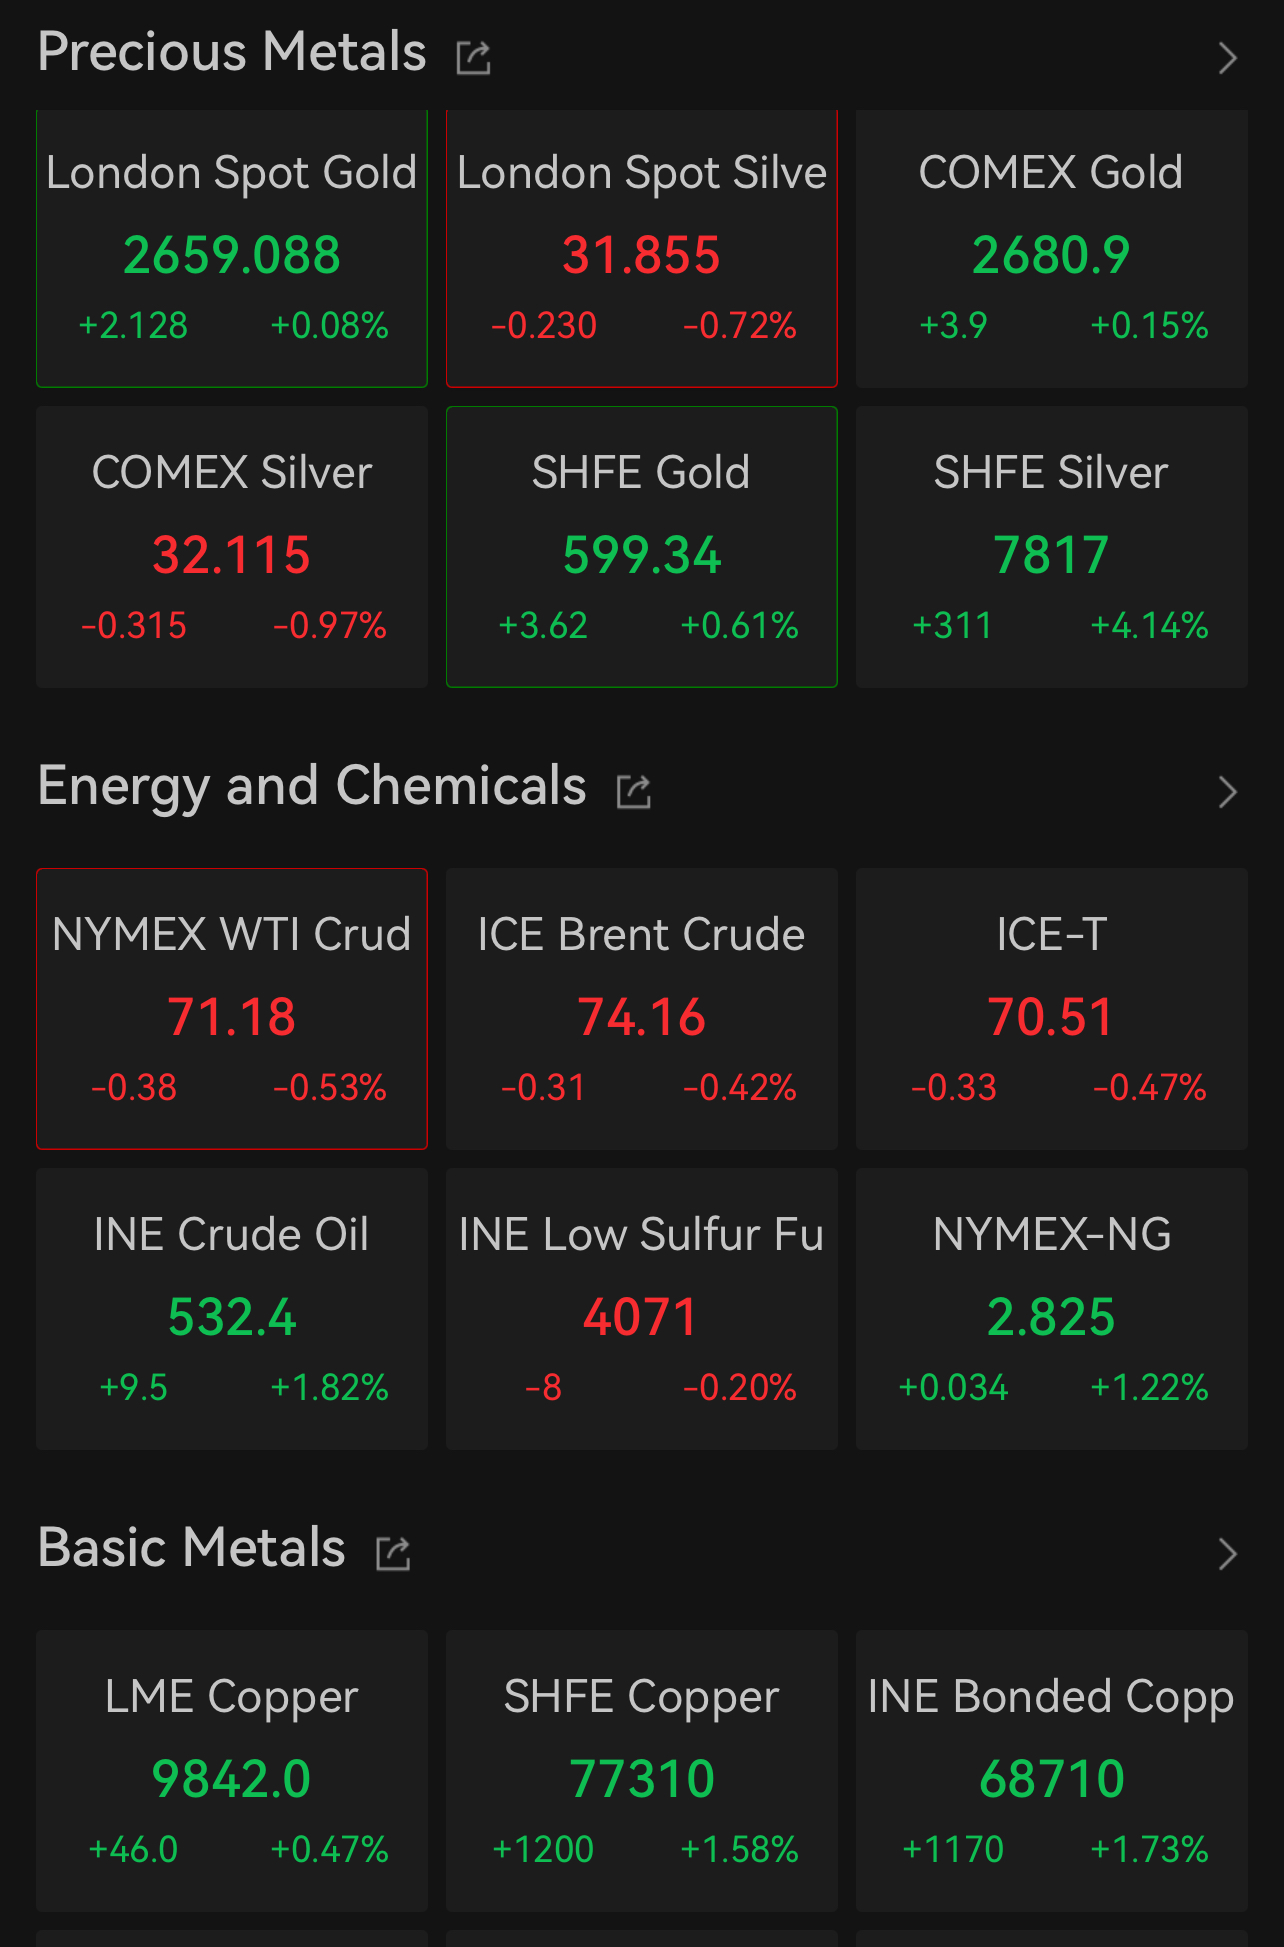Open SHFE Gold price card

click(641, 547)
